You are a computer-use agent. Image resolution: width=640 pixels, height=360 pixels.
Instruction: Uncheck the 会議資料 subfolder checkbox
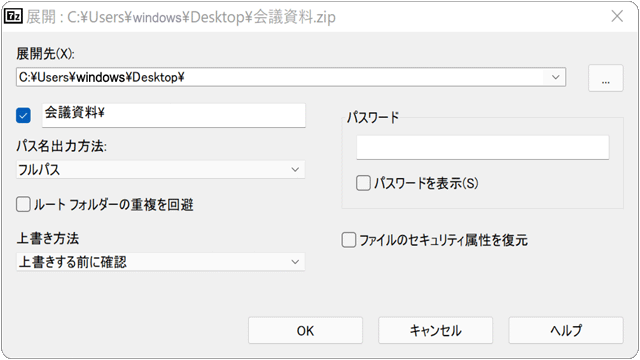(x=23, y=115)
